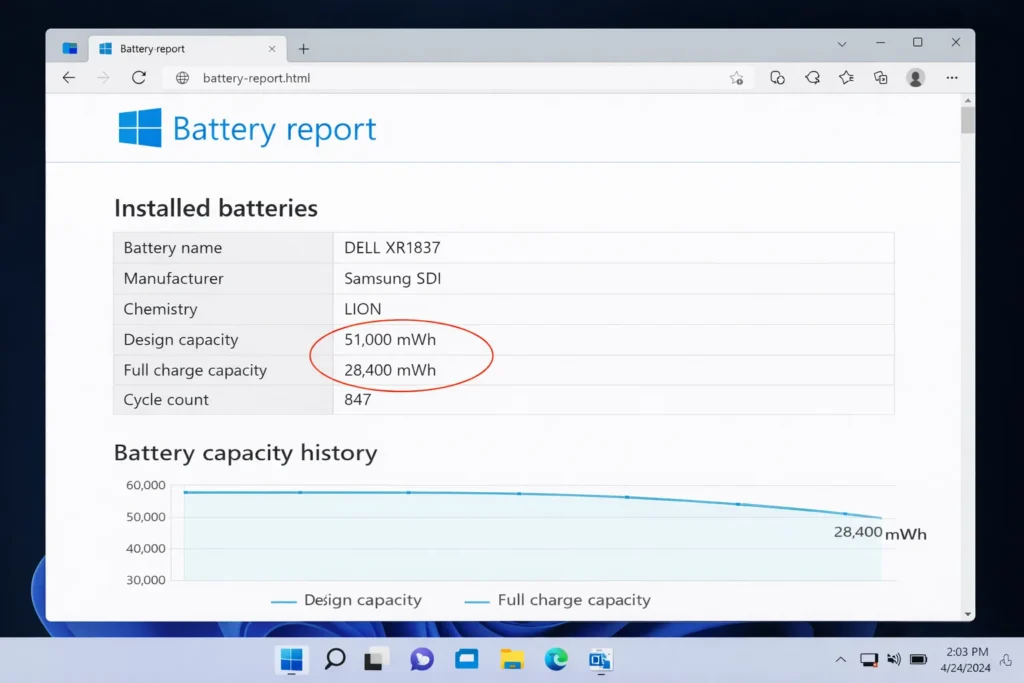
Task: Reload battery-report.html
Action: [139, 78]
